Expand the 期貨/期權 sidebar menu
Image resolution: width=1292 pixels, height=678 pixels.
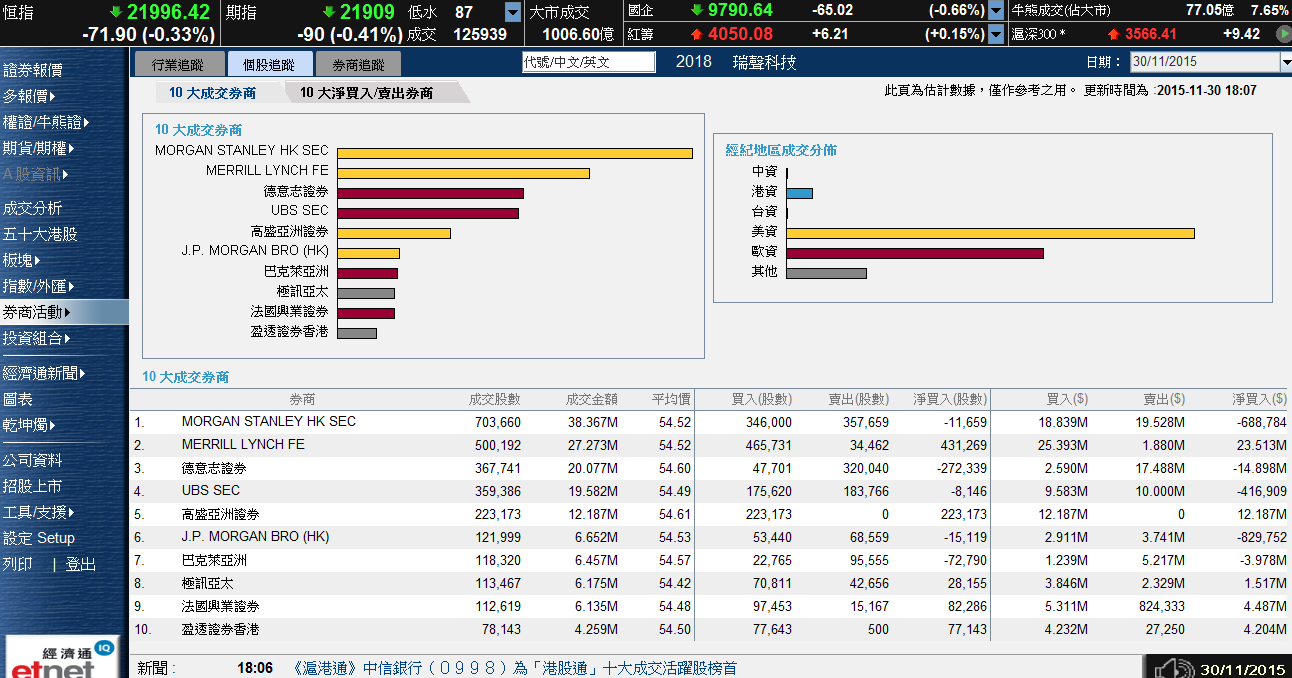[39, 148]
